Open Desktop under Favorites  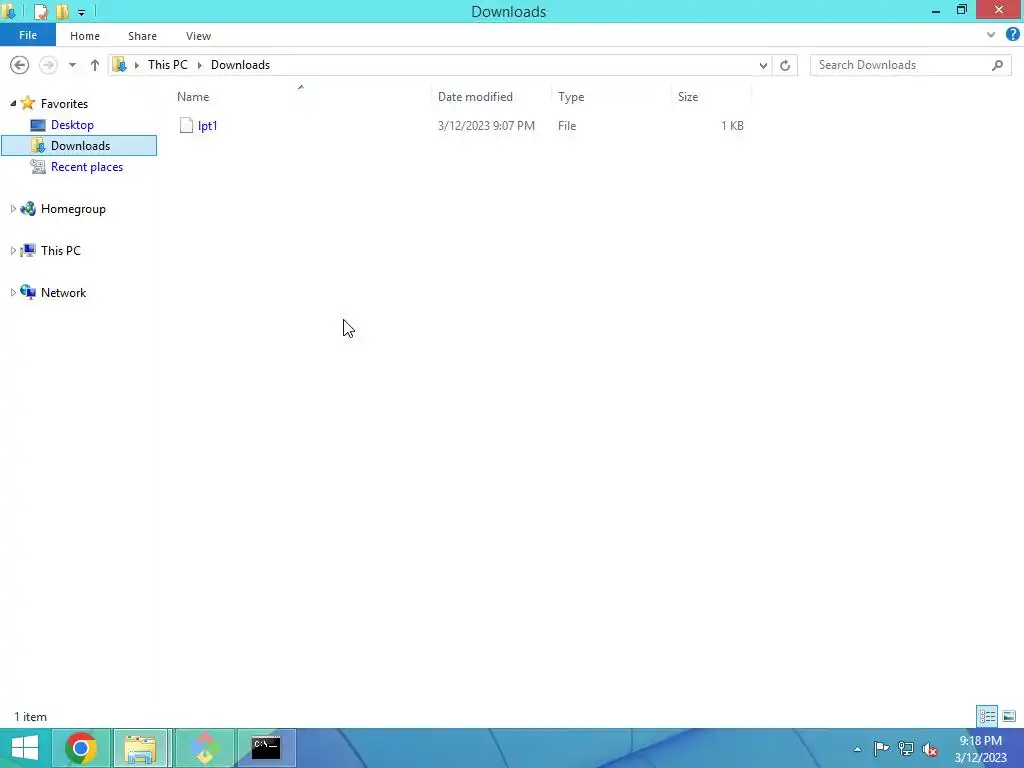pyautogui.click(x=72, y=125)
